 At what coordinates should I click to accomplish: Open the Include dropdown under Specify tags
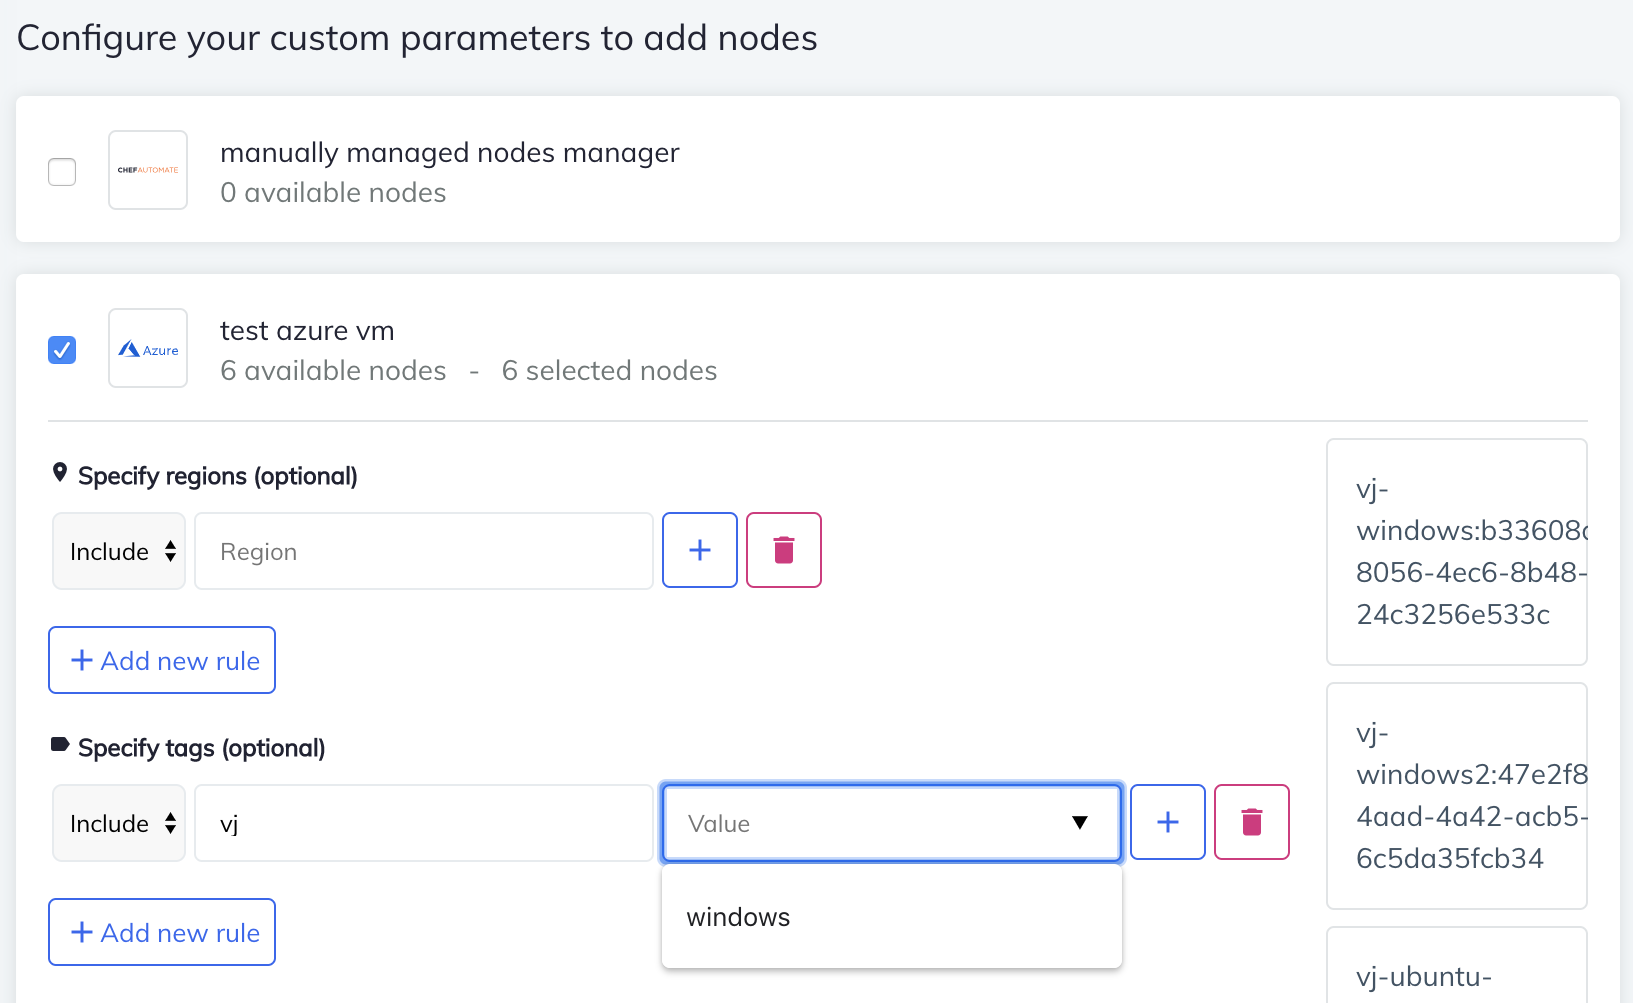click(118, 822)
